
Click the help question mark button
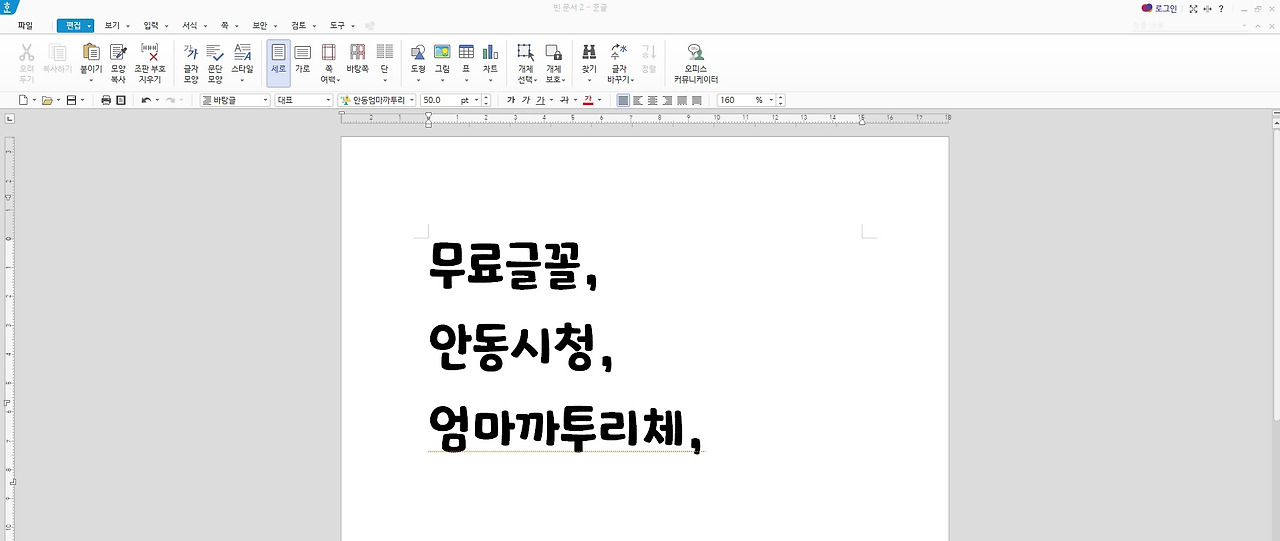tap(1221, 8)
